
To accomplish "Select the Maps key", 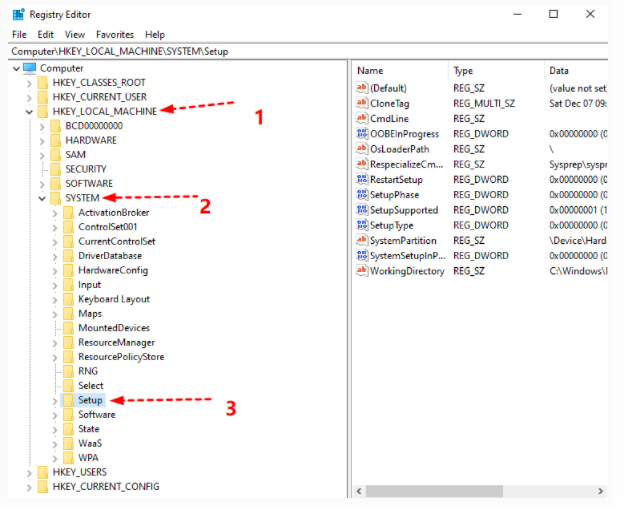I will [90, 314].
